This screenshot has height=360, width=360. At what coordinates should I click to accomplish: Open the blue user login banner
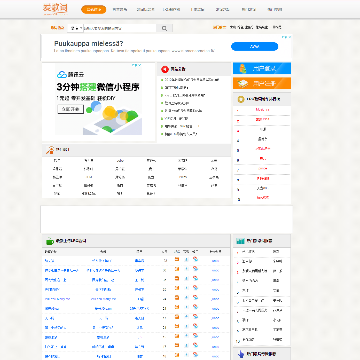[x=262, y=68]
